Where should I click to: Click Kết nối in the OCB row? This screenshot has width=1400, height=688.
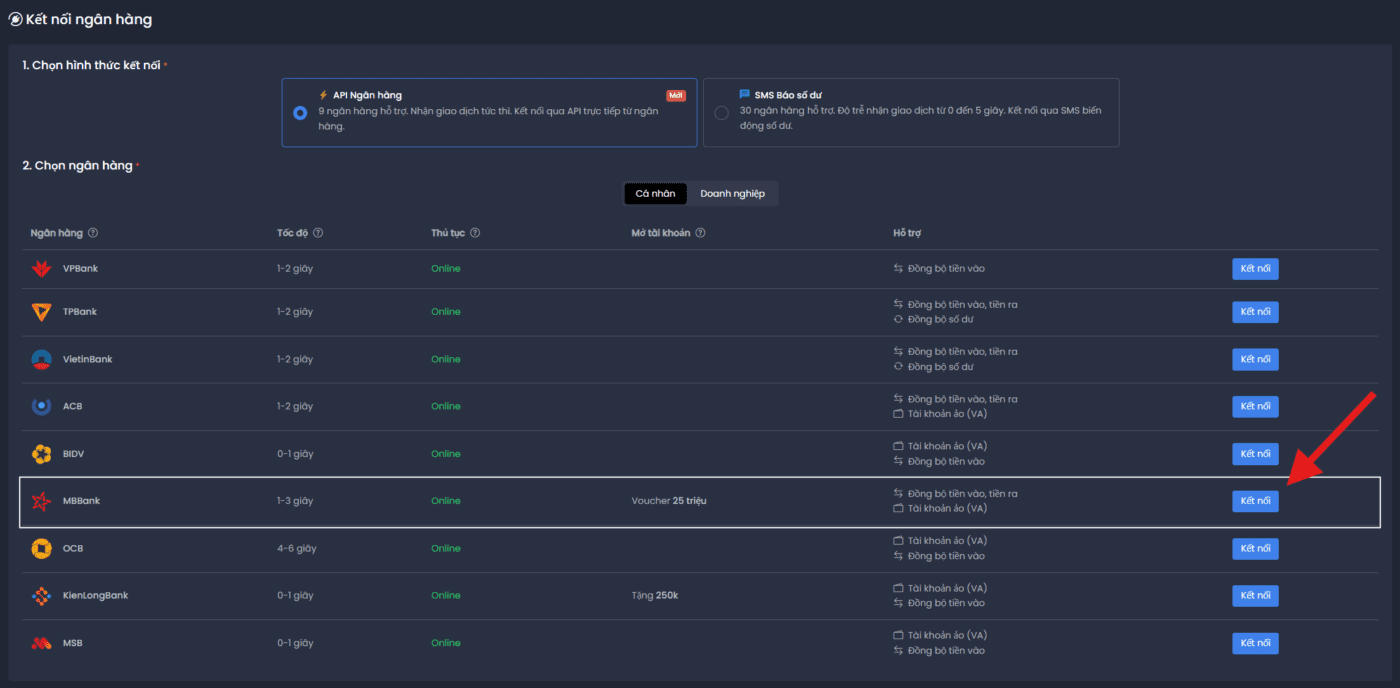1255,548
